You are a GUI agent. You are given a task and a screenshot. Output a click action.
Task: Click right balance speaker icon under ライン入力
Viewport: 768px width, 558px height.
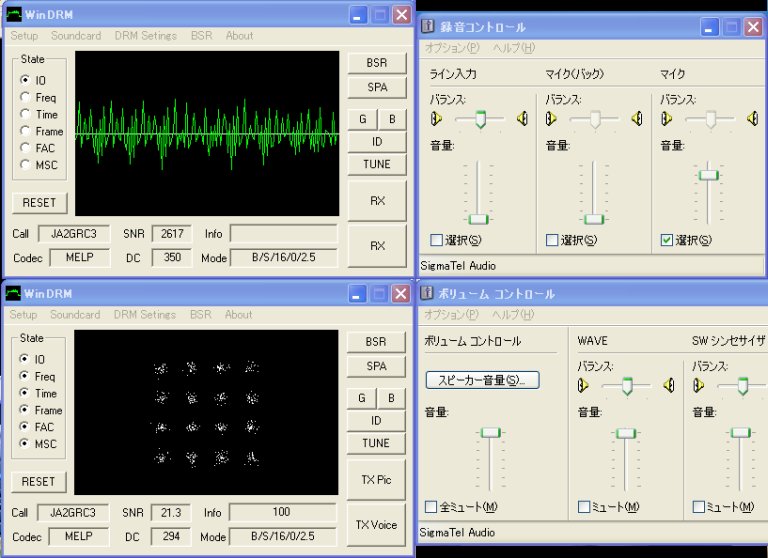[523, 119]
